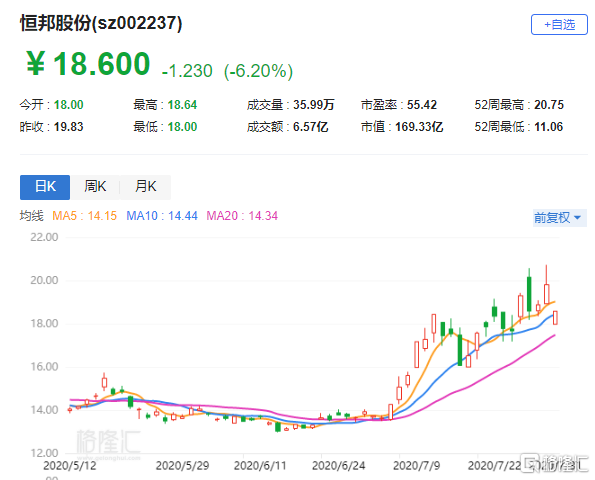The image size is (595, 480).
Task: Switch to 日K daily chart tab
Action: point(45,187)
